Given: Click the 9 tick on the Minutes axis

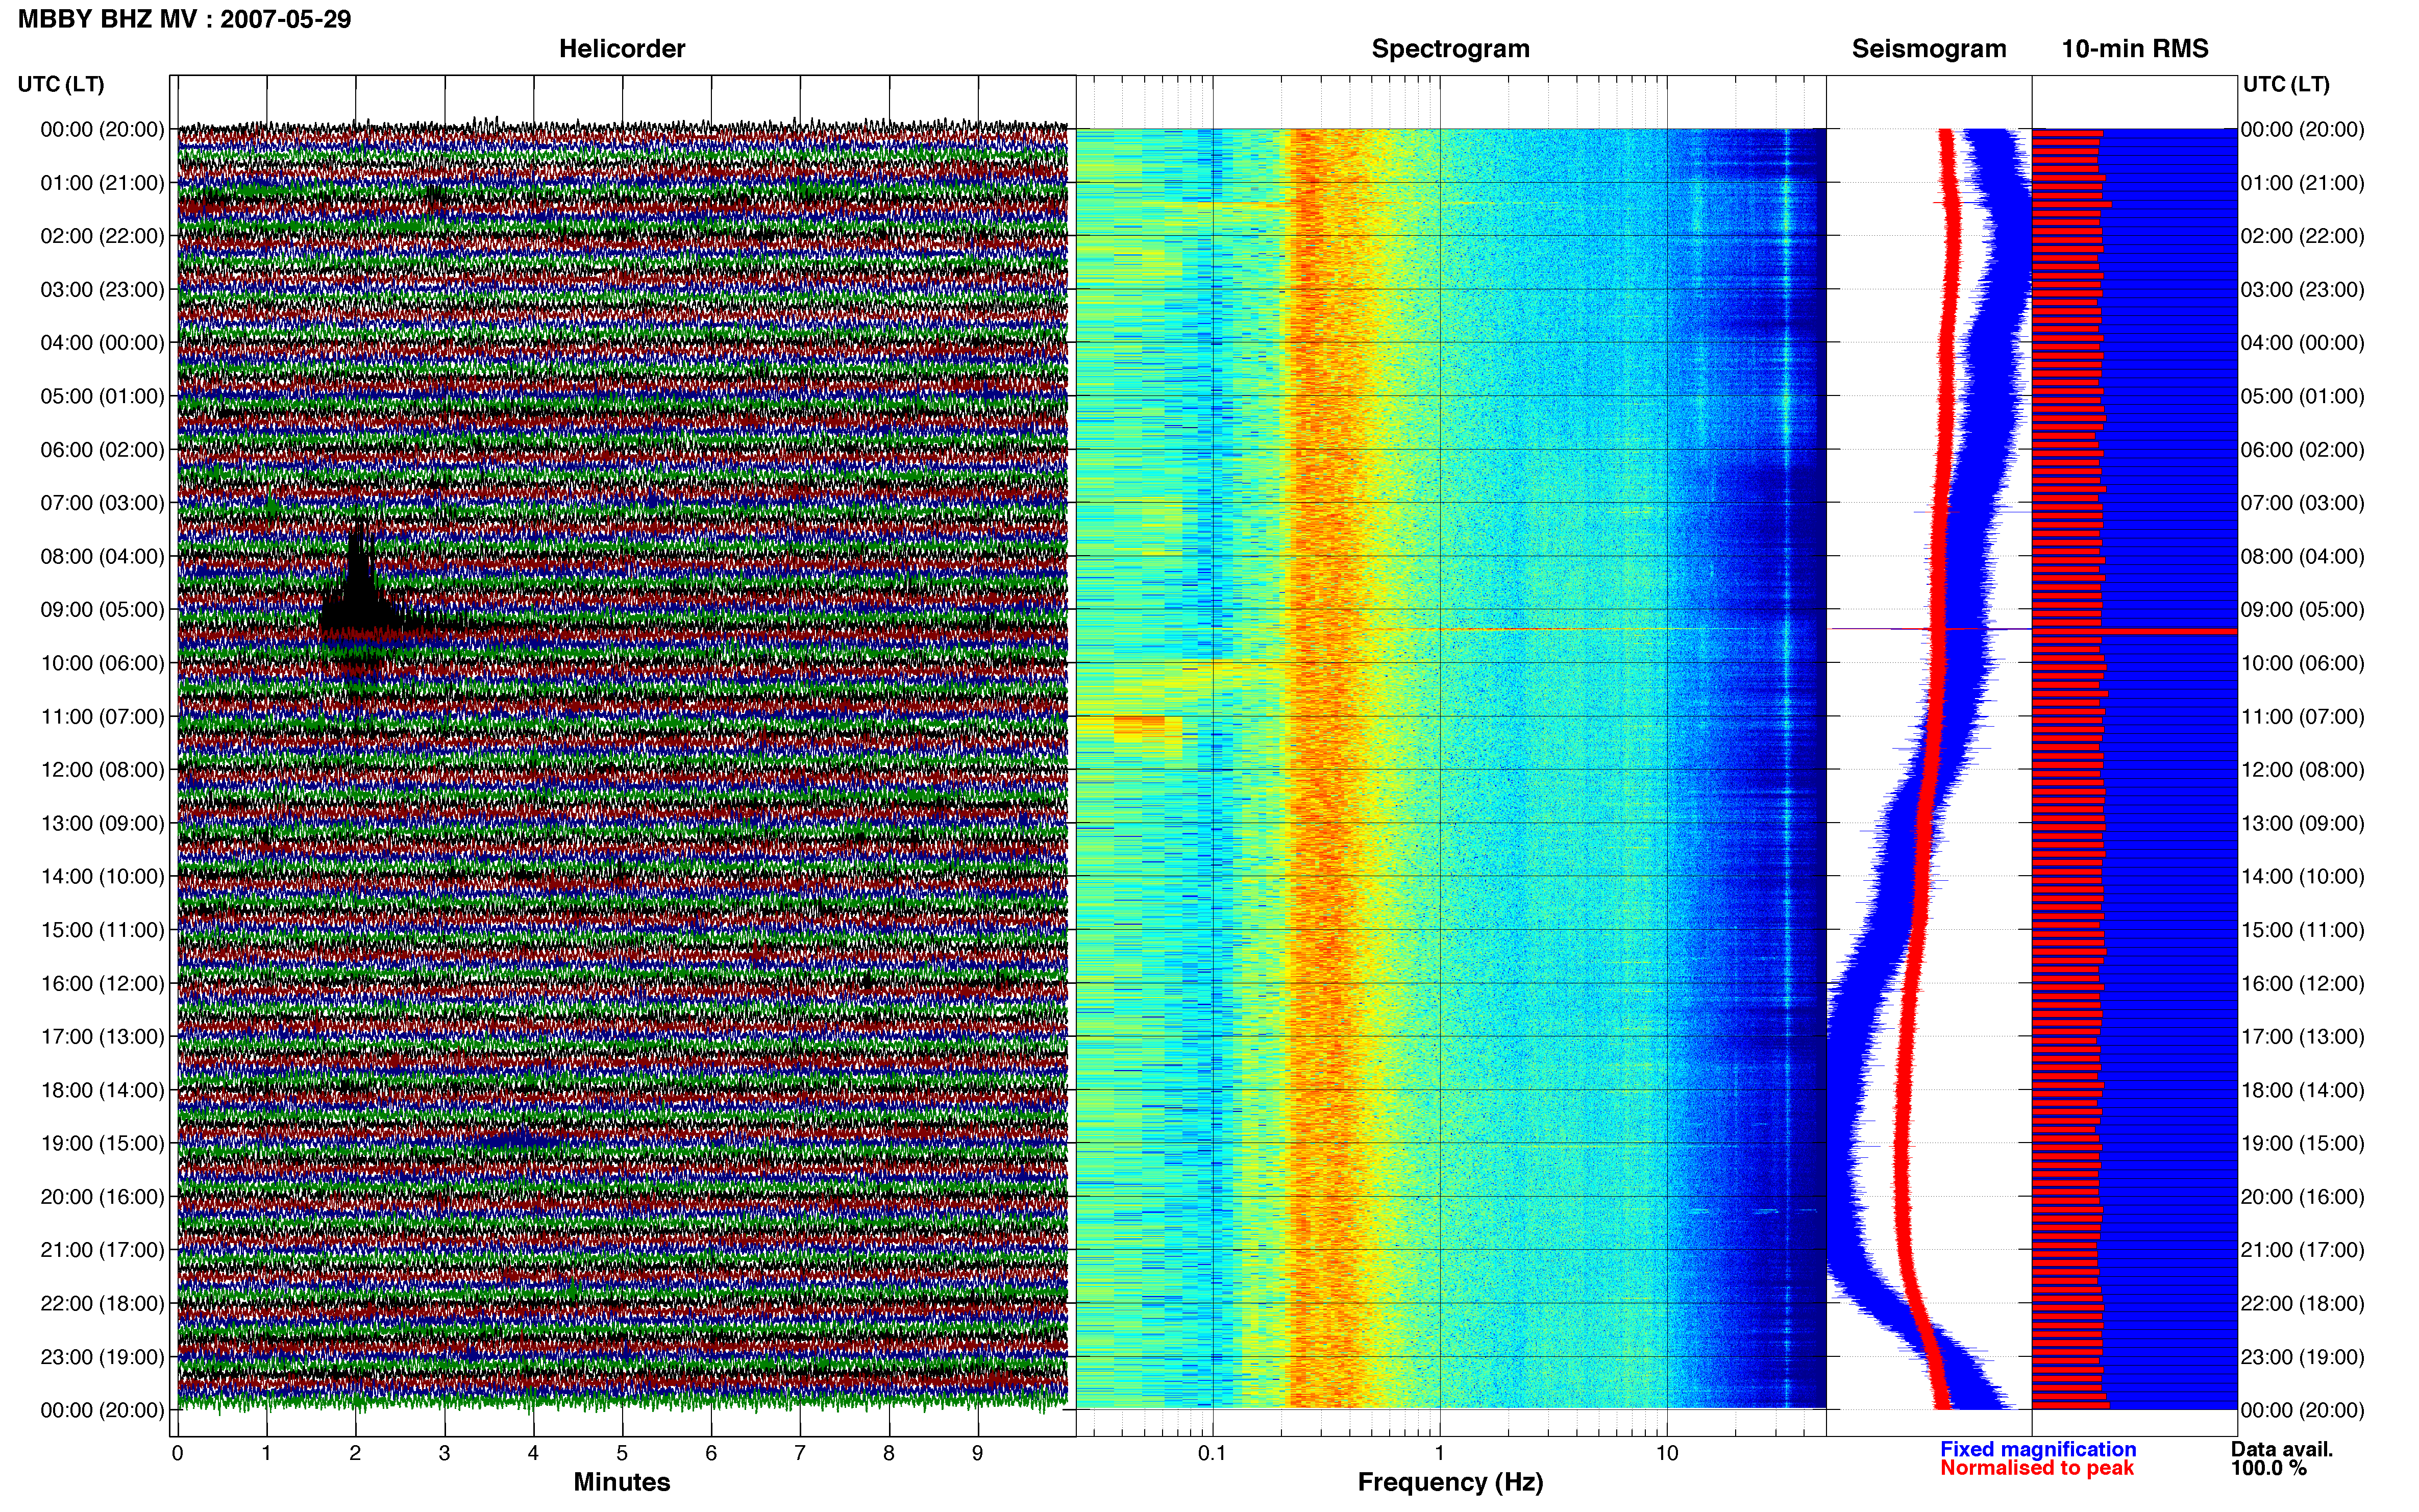Looking at the screenshot, I should point(978,1453).
